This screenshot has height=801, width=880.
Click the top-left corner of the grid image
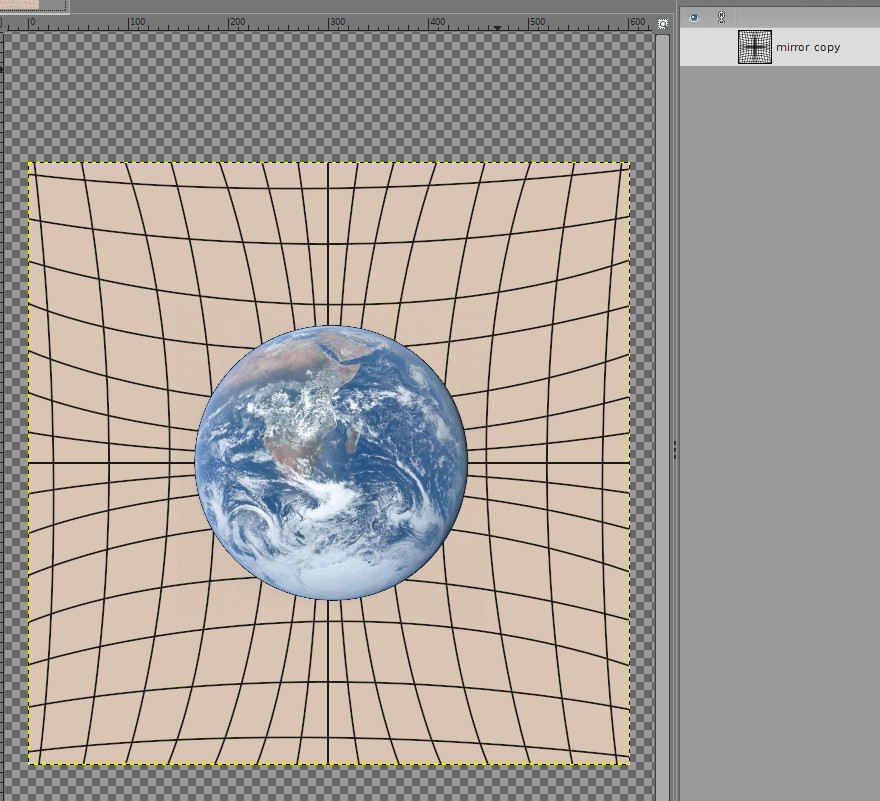coord(30,165)
